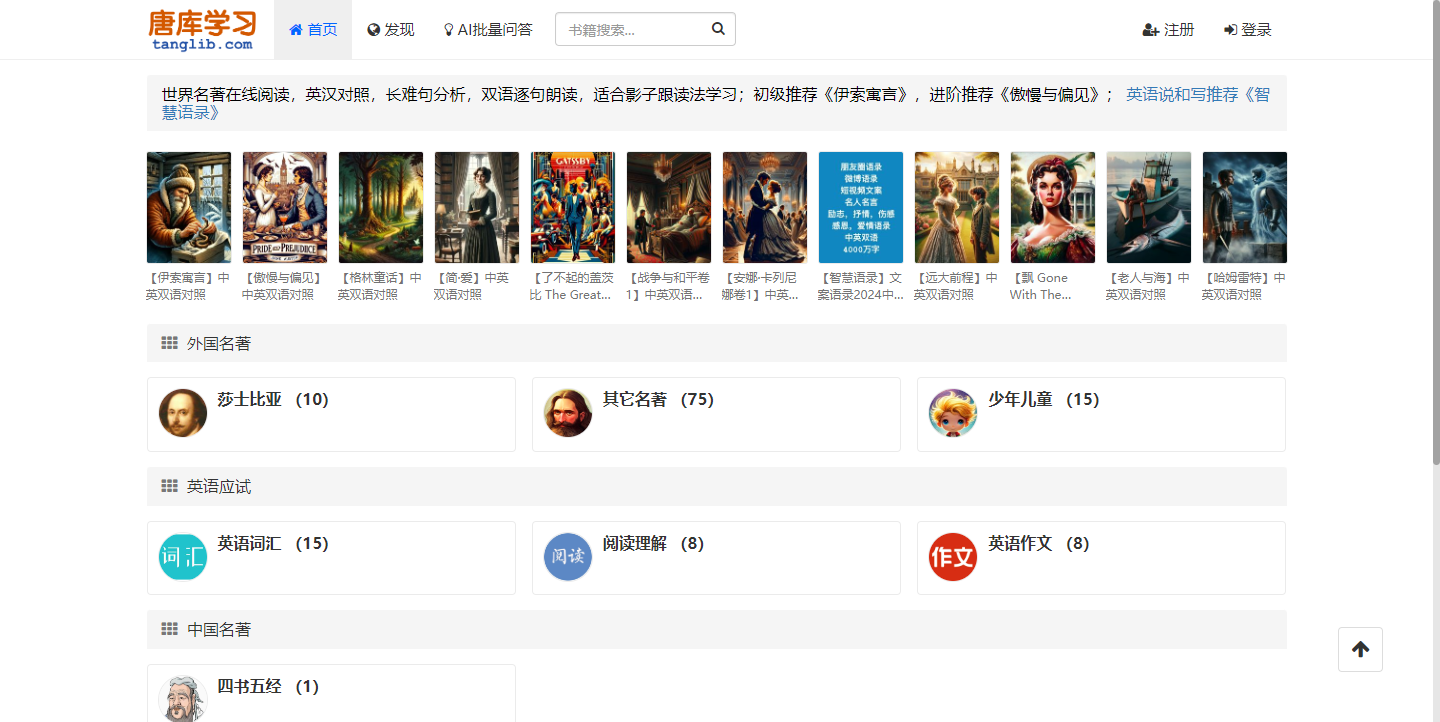Open the 傲慢与偏见 book cover
This screenshot has height=722, width=1440.
pos(285,207)
